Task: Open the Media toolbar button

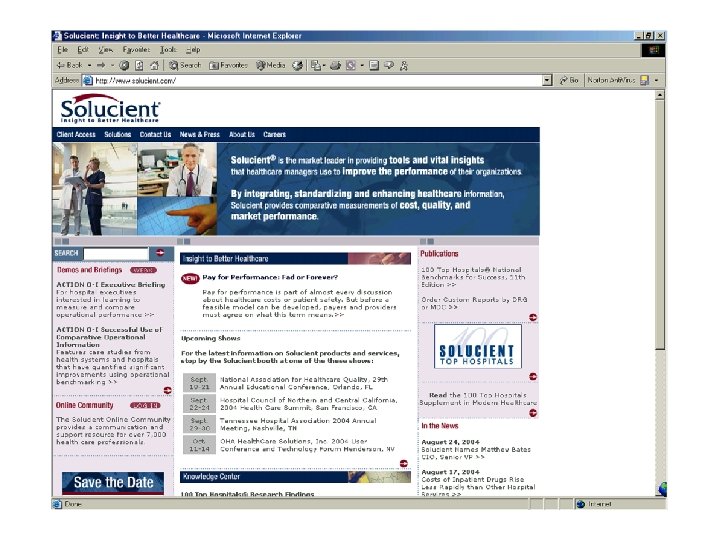Action: [271, 65]
